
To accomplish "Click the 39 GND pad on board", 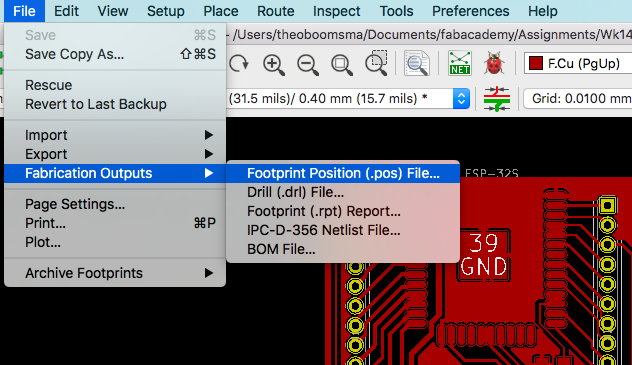I will pyautogui.click(x=484, y=255).
